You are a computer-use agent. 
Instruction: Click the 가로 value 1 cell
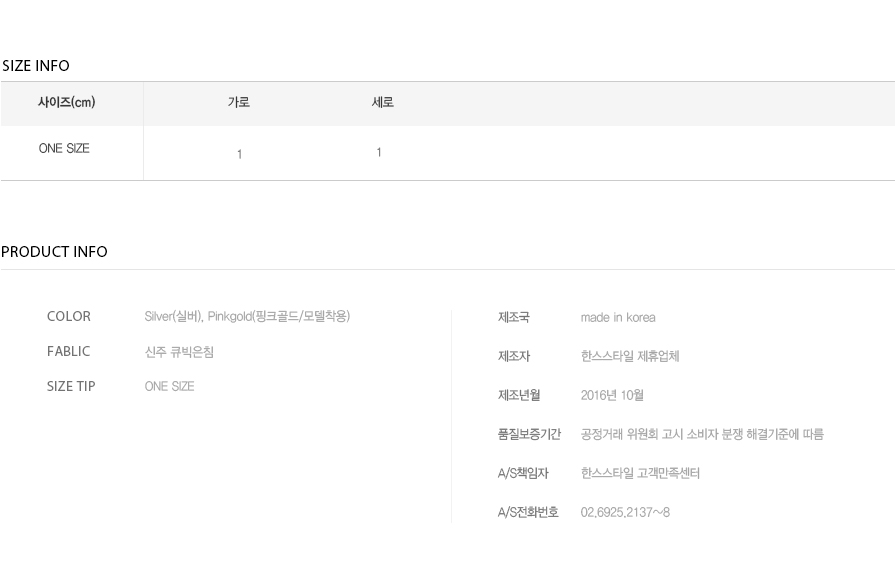pos(239,154)
